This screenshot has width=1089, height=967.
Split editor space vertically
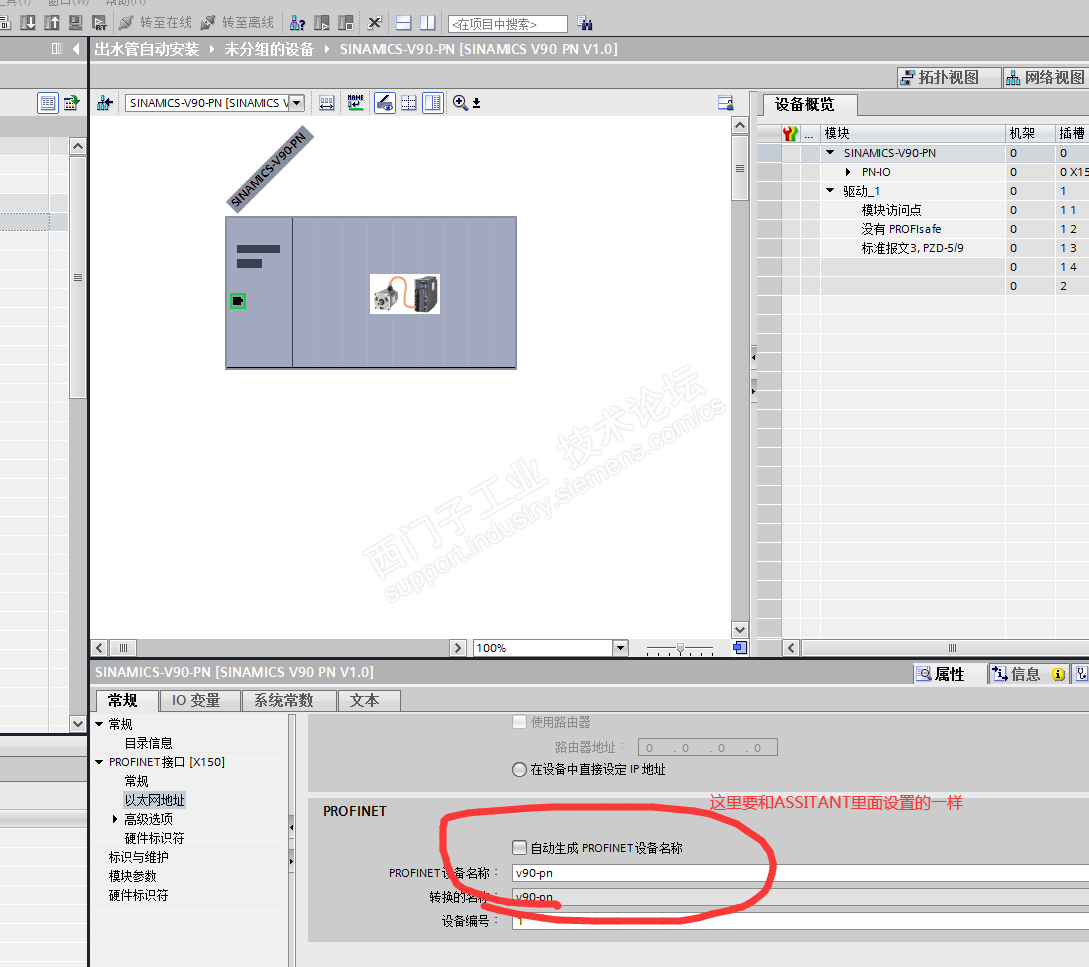[x=428, y=23]
